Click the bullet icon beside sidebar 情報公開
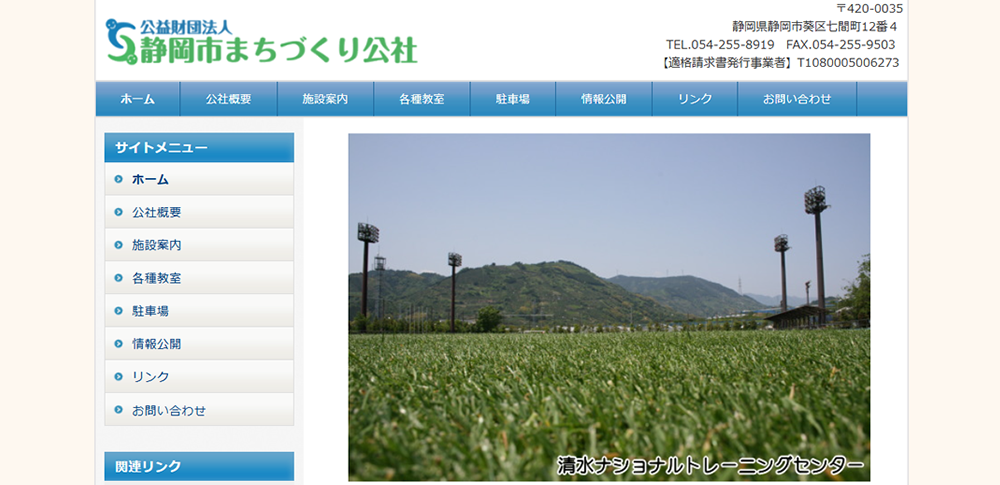 coord(118,344)
